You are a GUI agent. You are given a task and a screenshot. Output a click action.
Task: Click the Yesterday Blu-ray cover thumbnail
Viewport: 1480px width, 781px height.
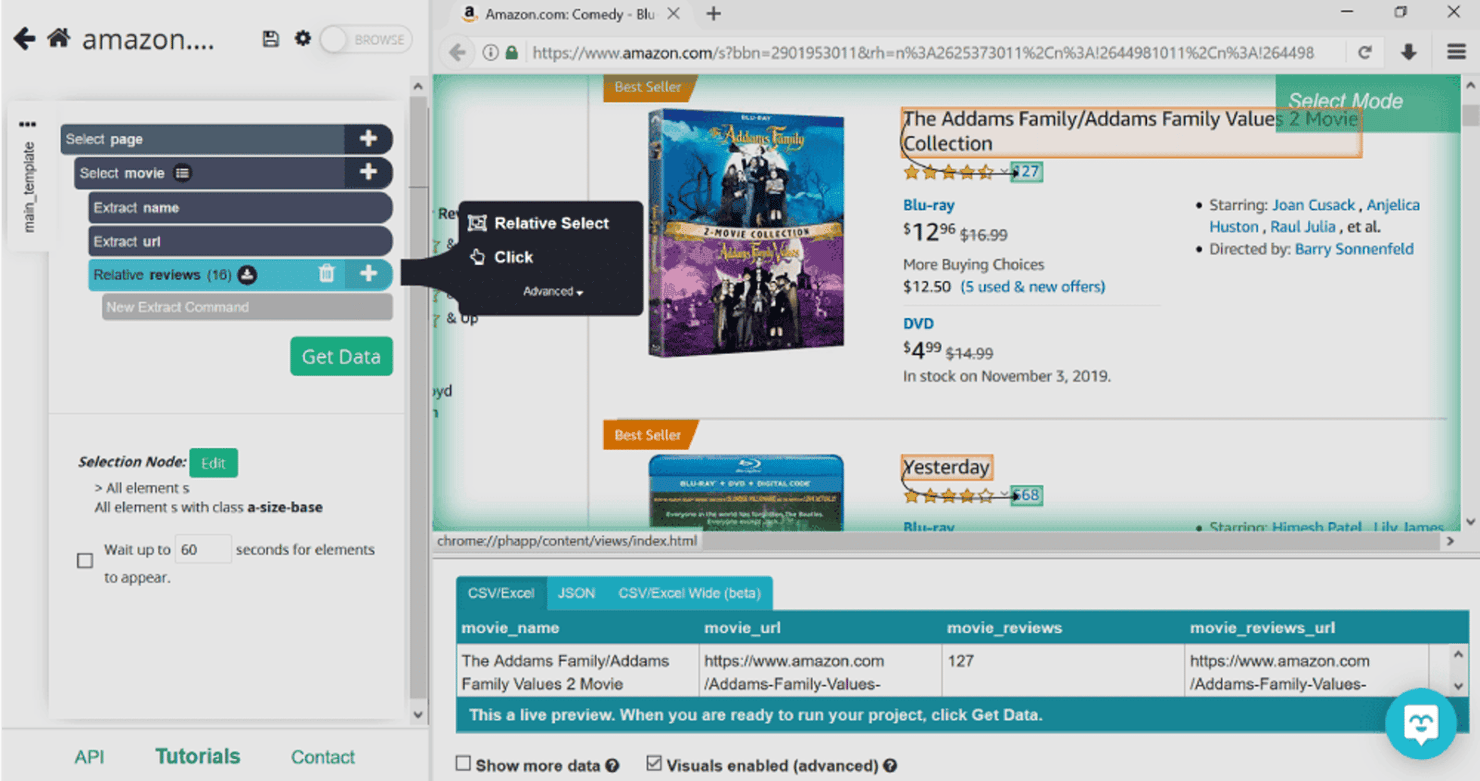(746, 492)
